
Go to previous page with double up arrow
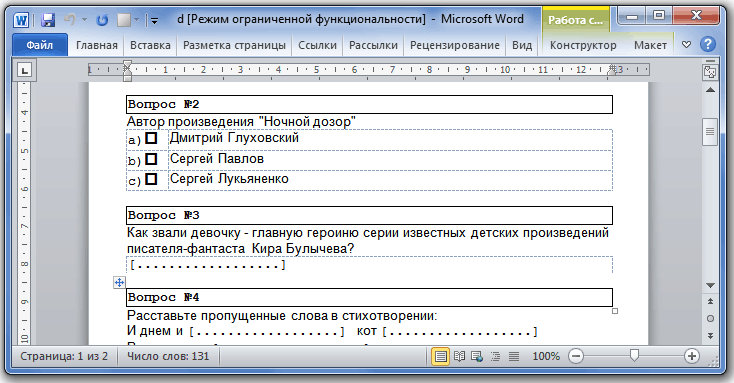[x=710, y=301]
